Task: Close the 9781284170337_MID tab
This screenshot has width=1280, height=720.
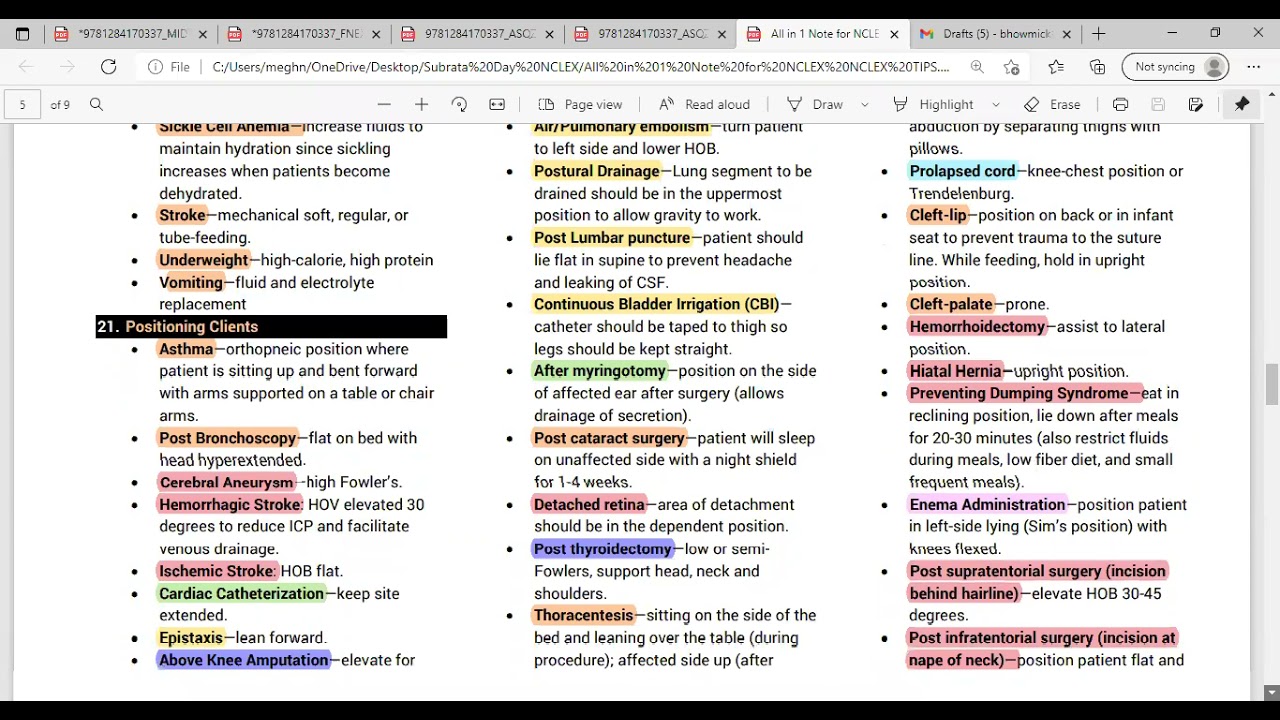Action: point(202,34)
